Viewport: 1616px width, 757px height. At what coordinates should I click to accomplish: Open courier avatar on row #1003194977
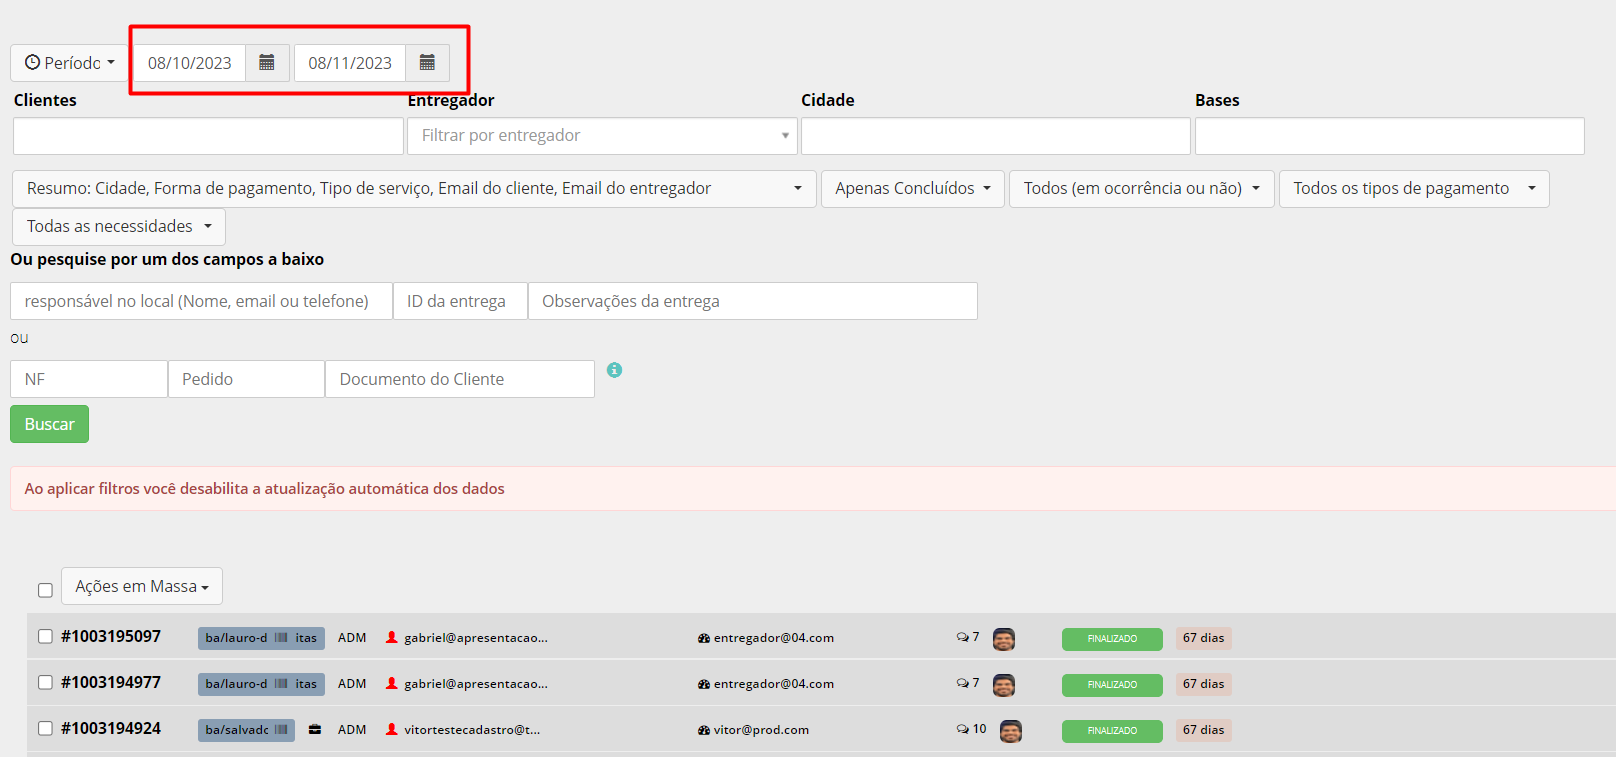(1004, 685)
